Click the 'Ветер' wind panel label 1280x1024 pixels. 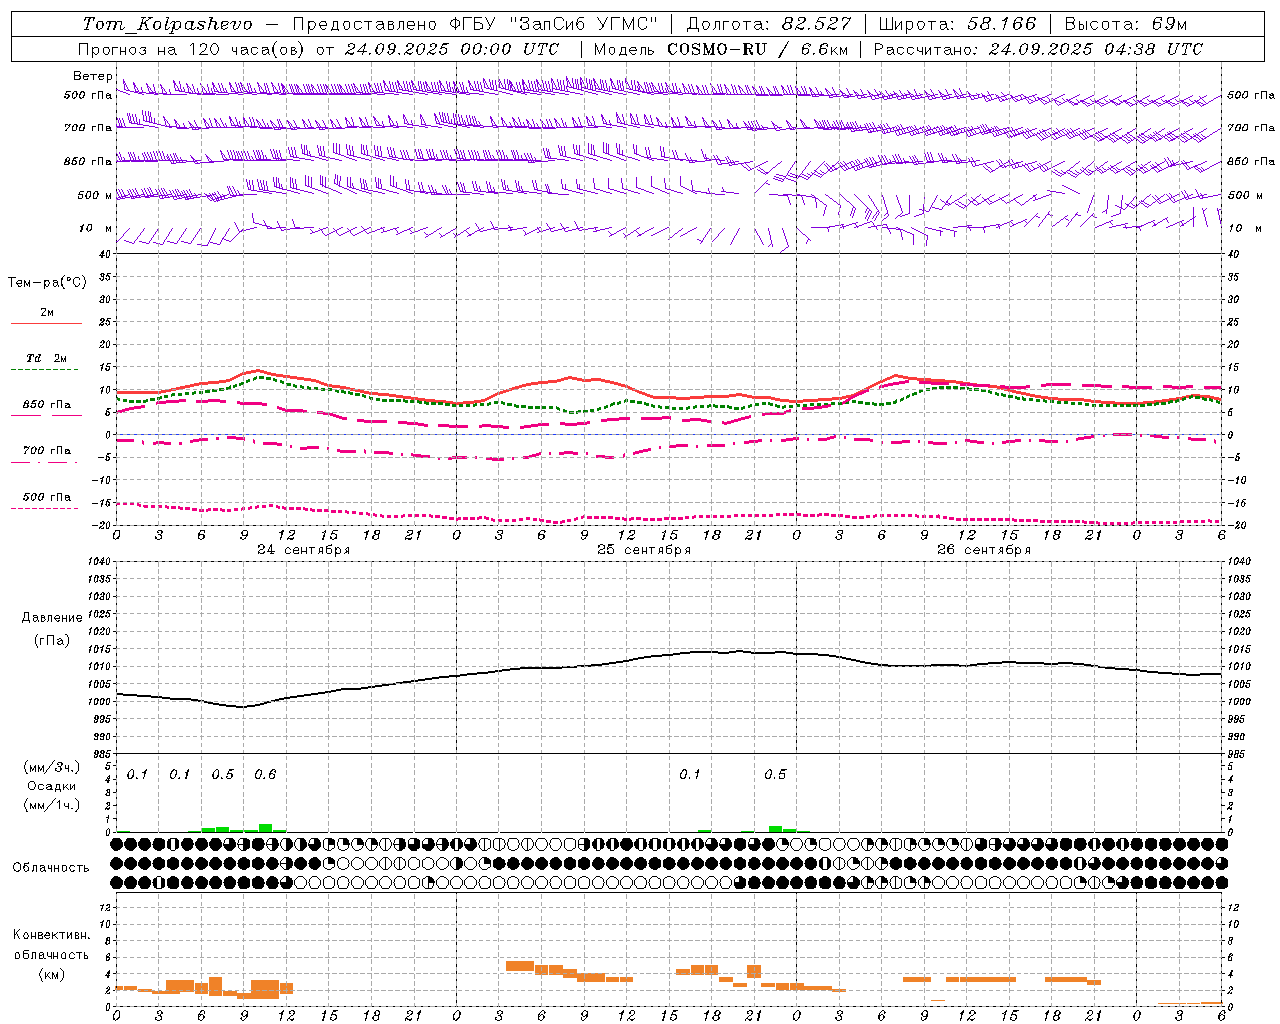click(x=93, y=76)
